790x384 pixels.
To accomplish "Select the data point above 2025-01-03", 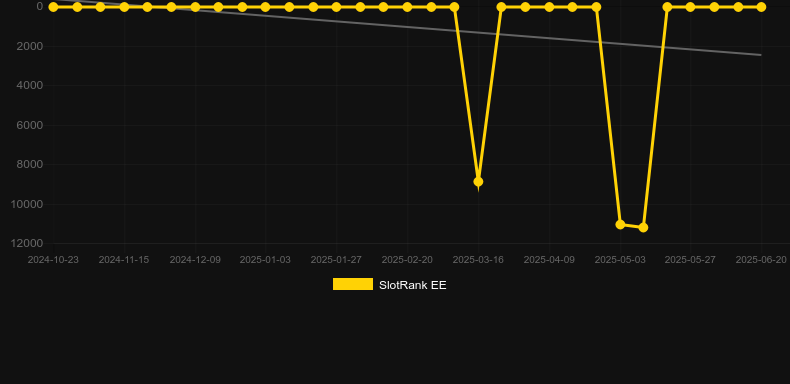I will click(x=266, y=7).
